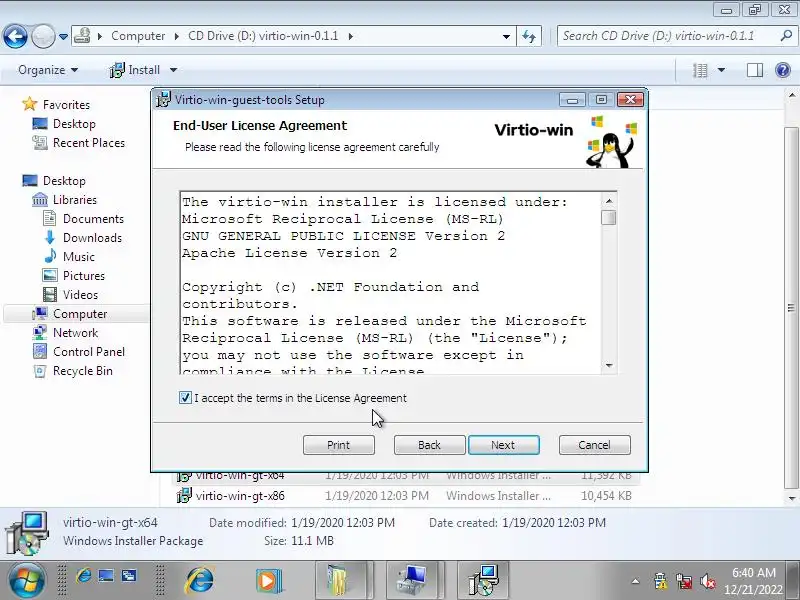Click license text scrollbar up arrow
Screen dimensions: 800x600
click(x=609, y=201)
